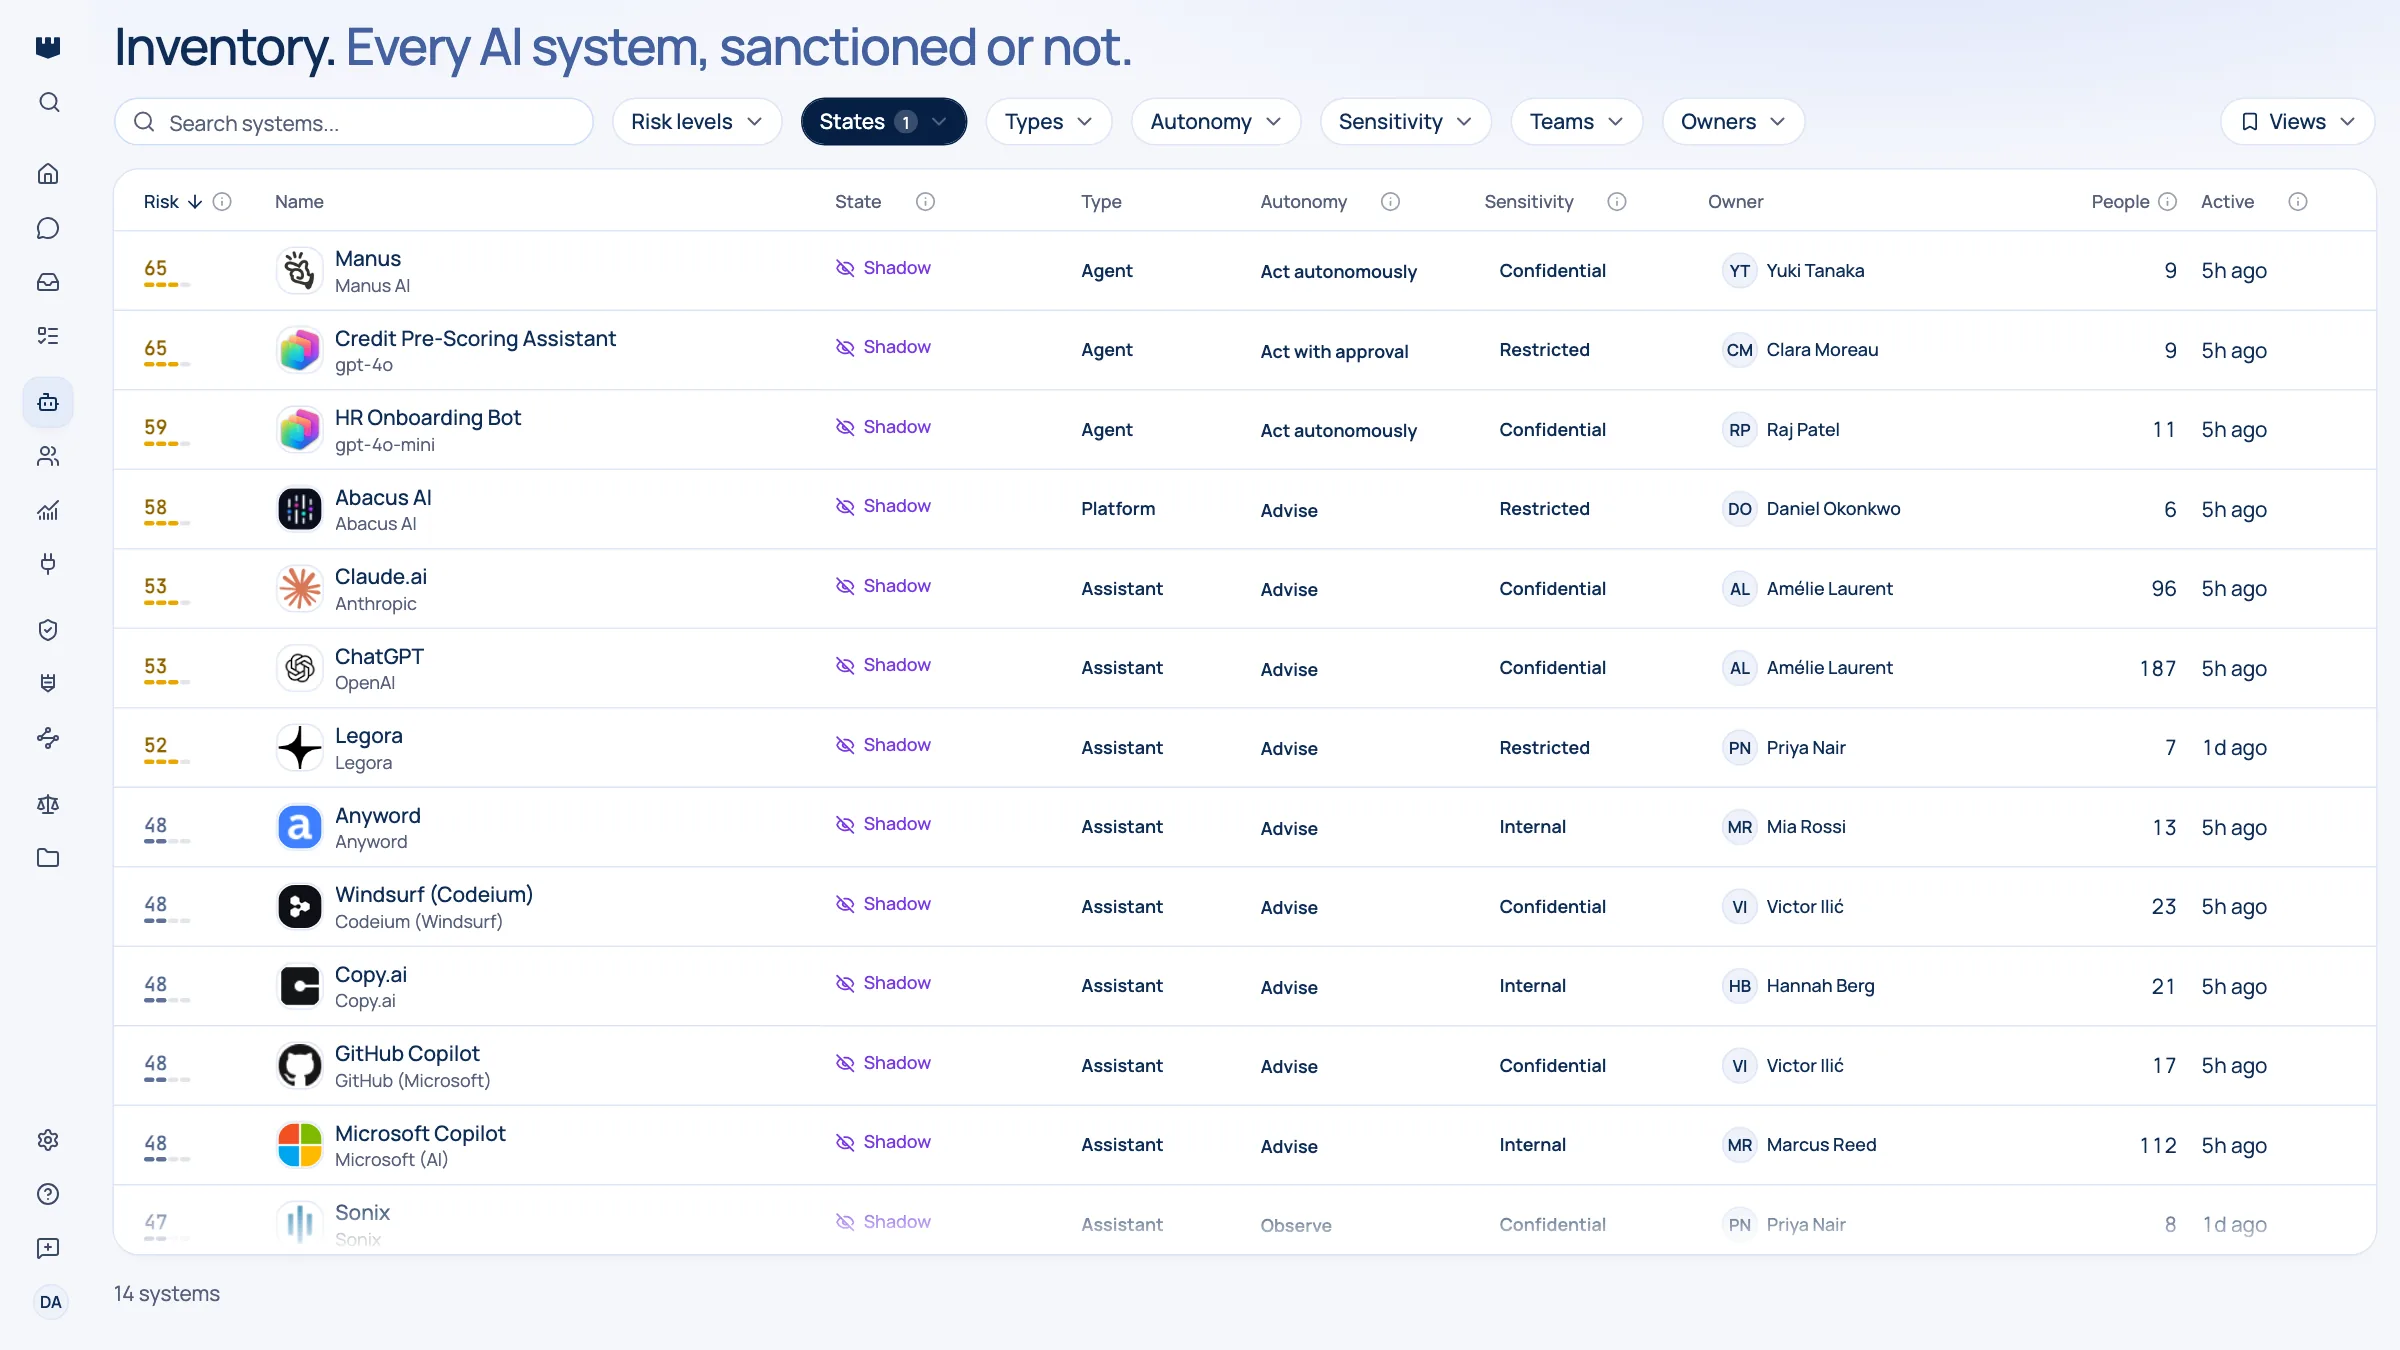Screen dimensions: 2400x1350
Task: Click Windsurf (Codeium) name
Action: point(433,895)
